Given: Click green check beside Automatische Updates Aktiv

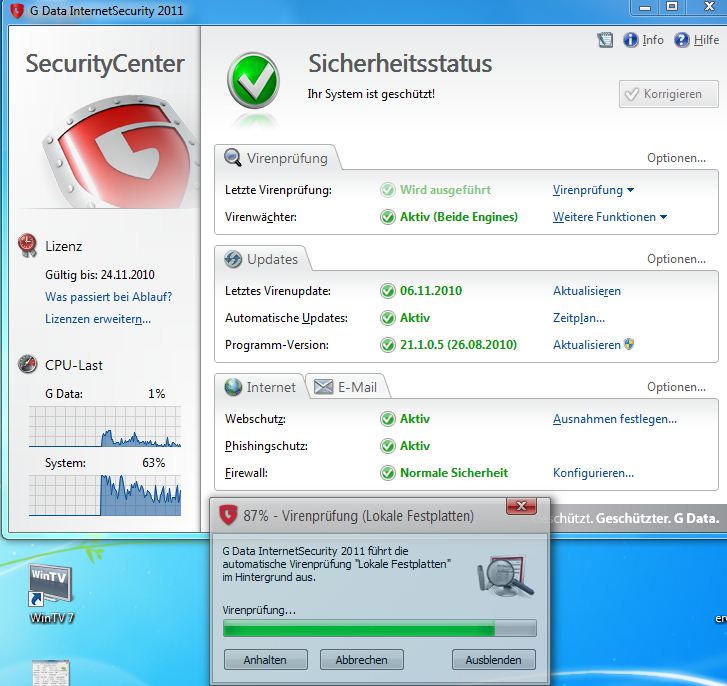Looking at the screenshot, I should tap(388, 318).
